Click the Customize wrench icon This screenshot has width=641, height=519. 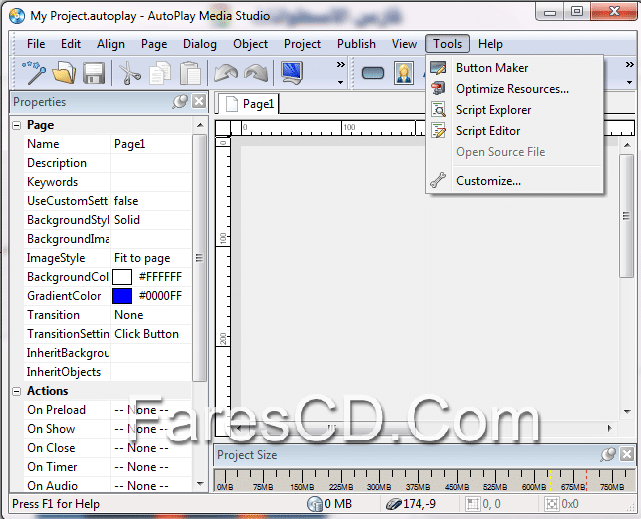[438, 180]
